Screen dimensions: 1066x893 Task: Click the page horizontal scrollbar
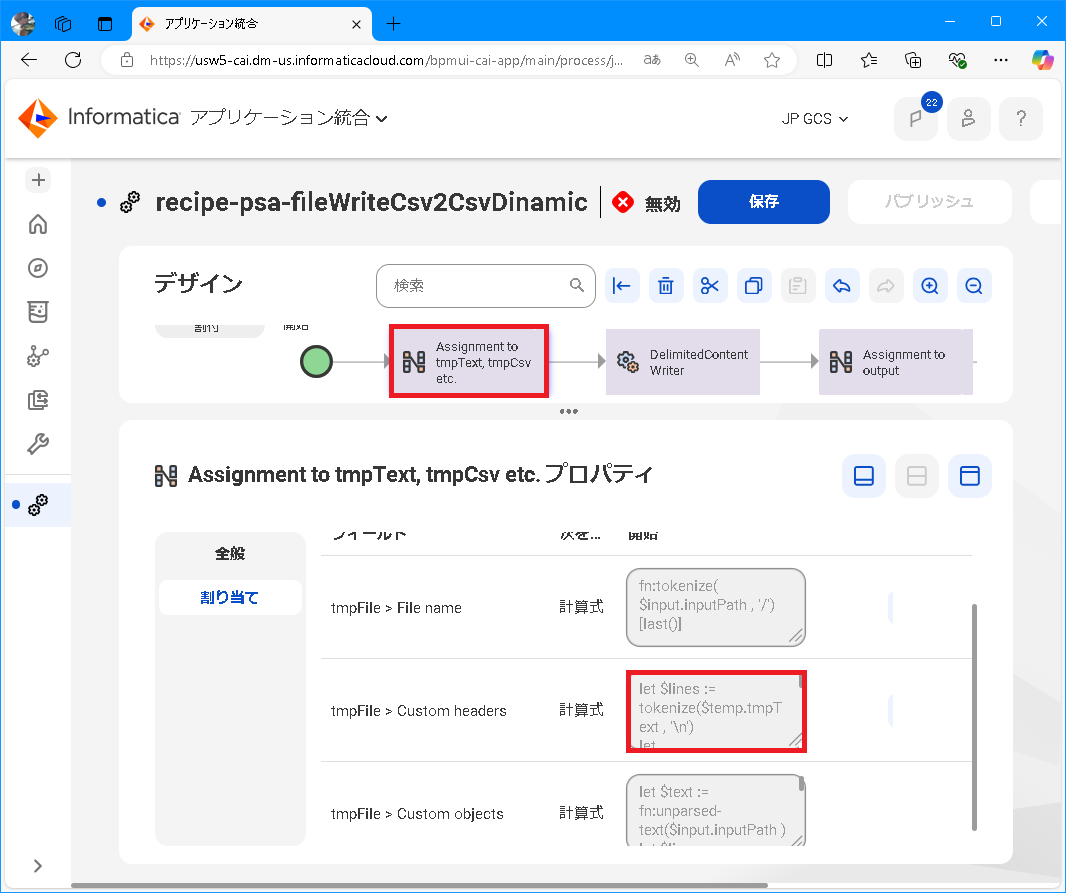419,886
